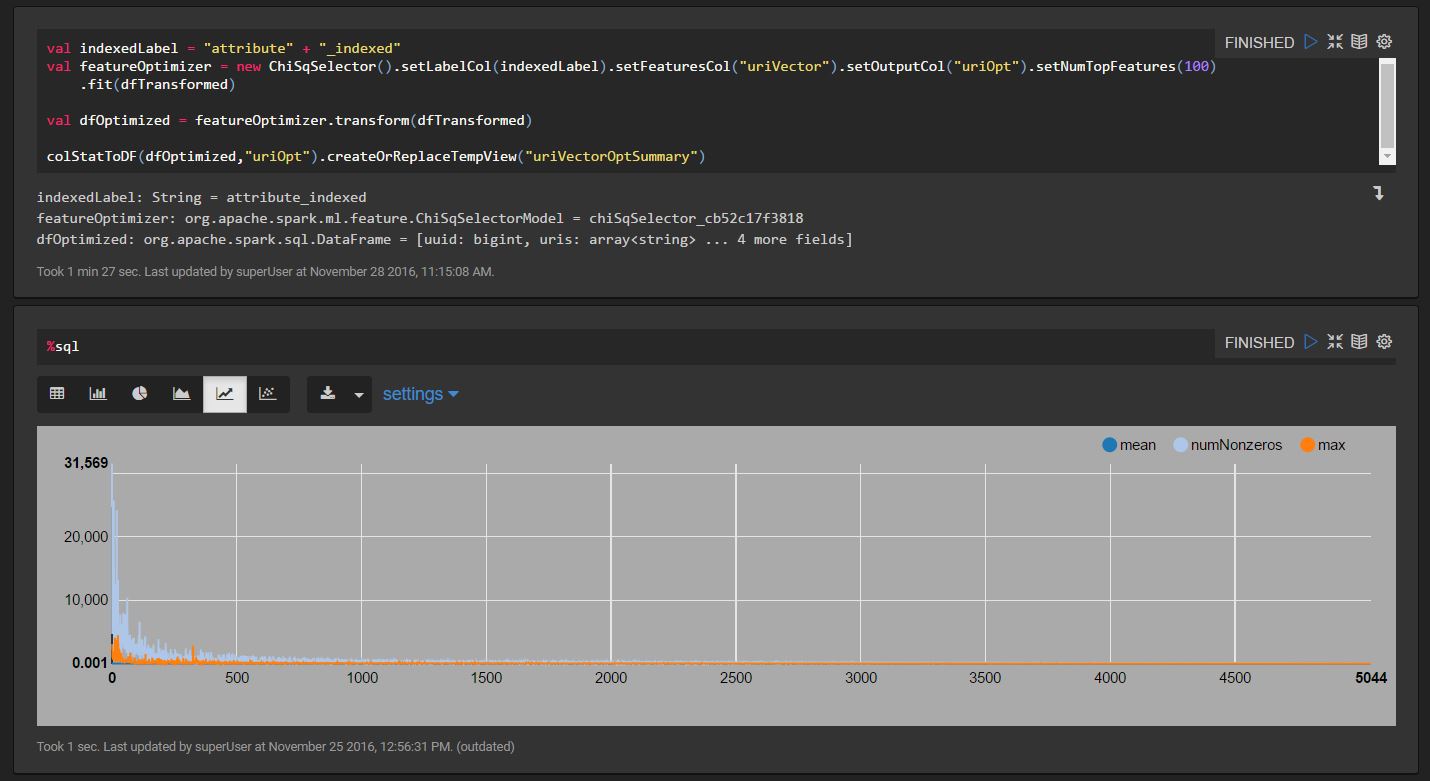Image resolution: width=1430 pixels, height=781 pixels.
Task: Select the scatter plot visualization
Action: [266, 393]
